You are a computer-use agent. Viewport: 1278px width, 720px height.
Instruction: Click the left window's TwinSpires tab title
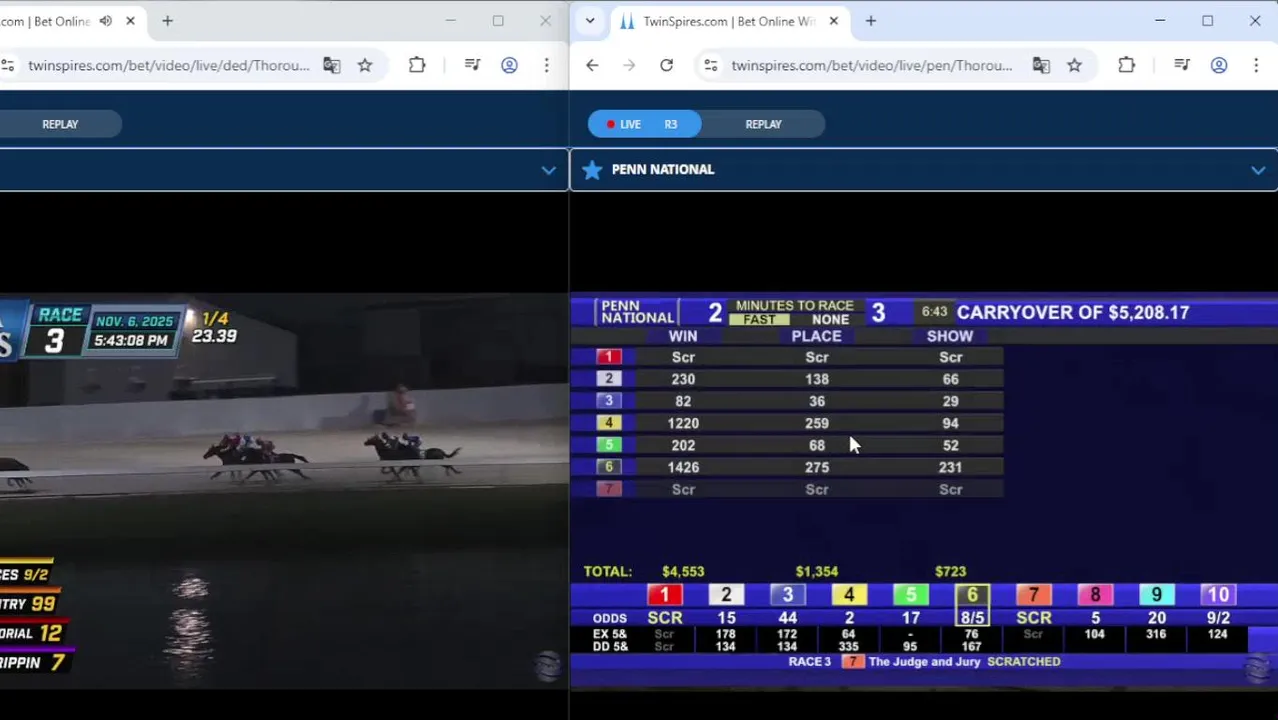click(47, 21)
